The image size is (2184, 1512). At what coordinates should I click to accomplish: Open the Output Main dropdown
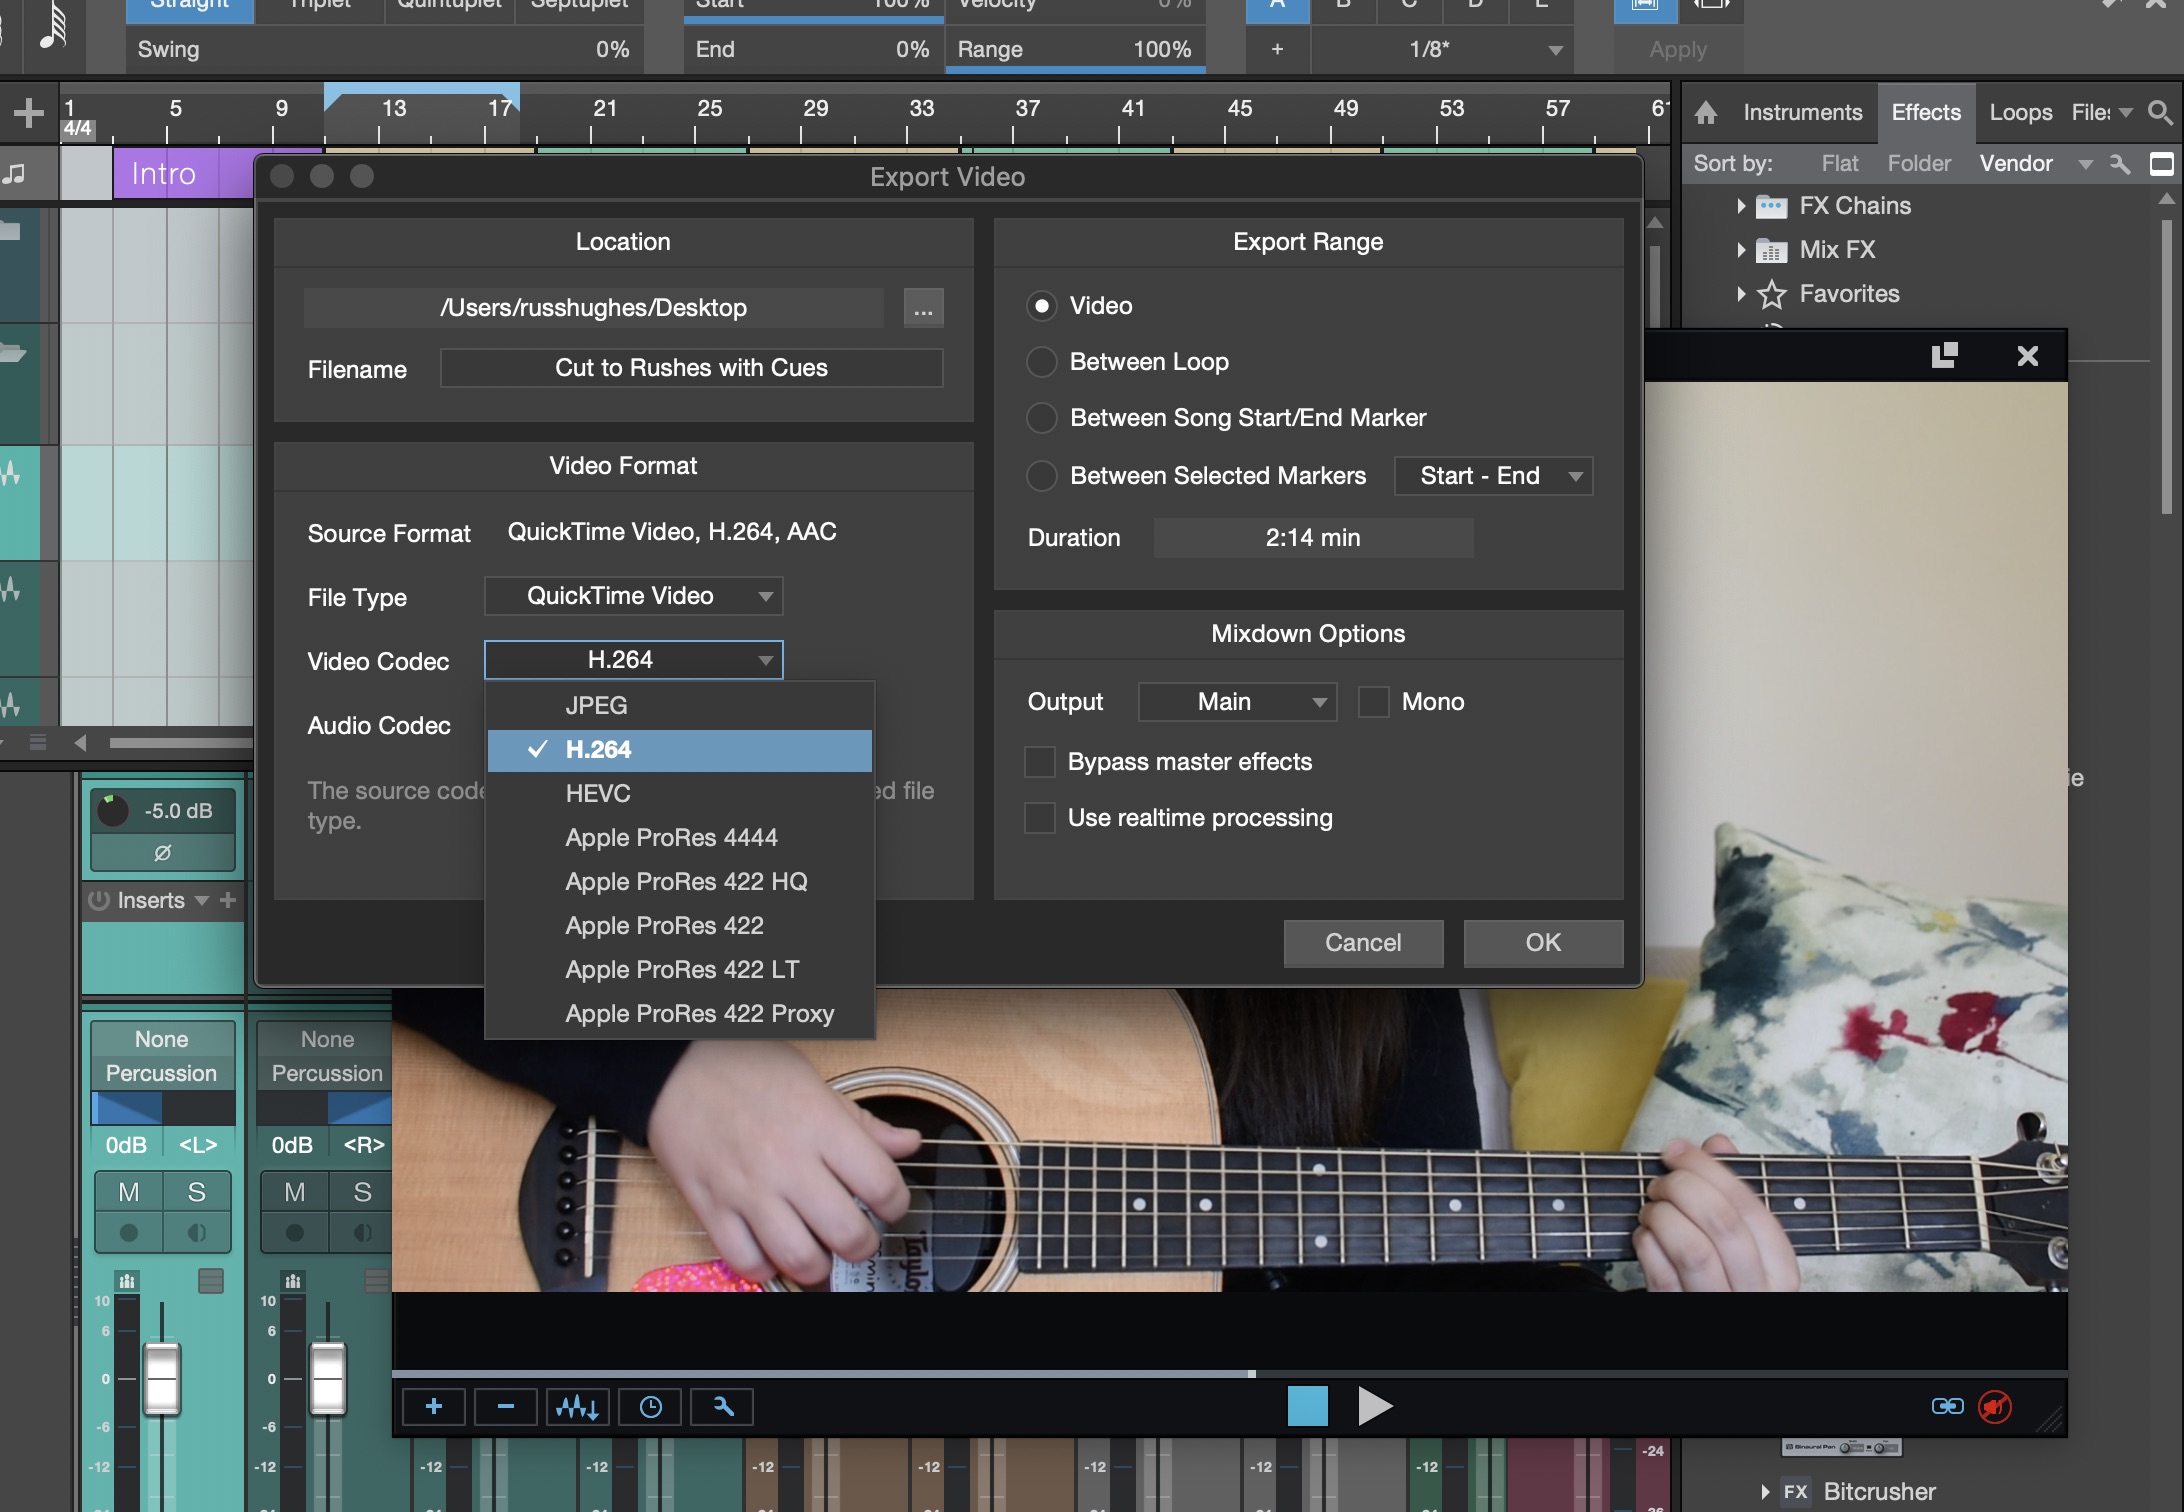(x=1237, y=702)
